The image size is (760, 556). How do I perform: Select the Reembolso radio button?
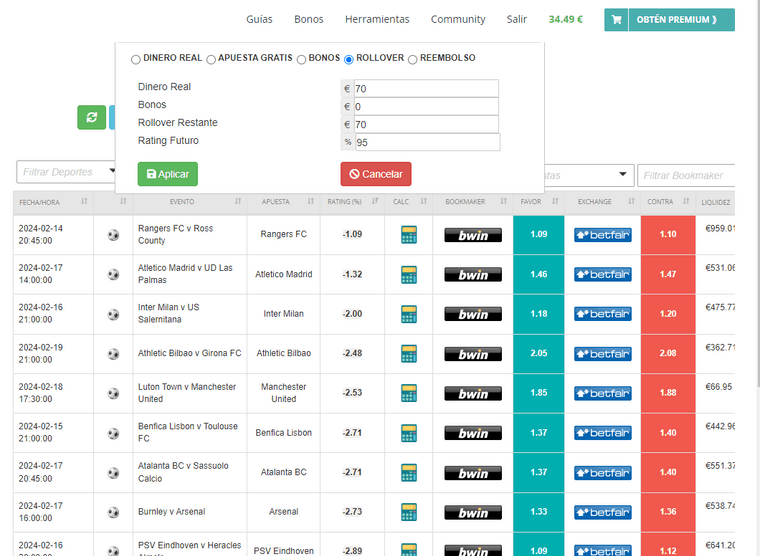[413, 59]
